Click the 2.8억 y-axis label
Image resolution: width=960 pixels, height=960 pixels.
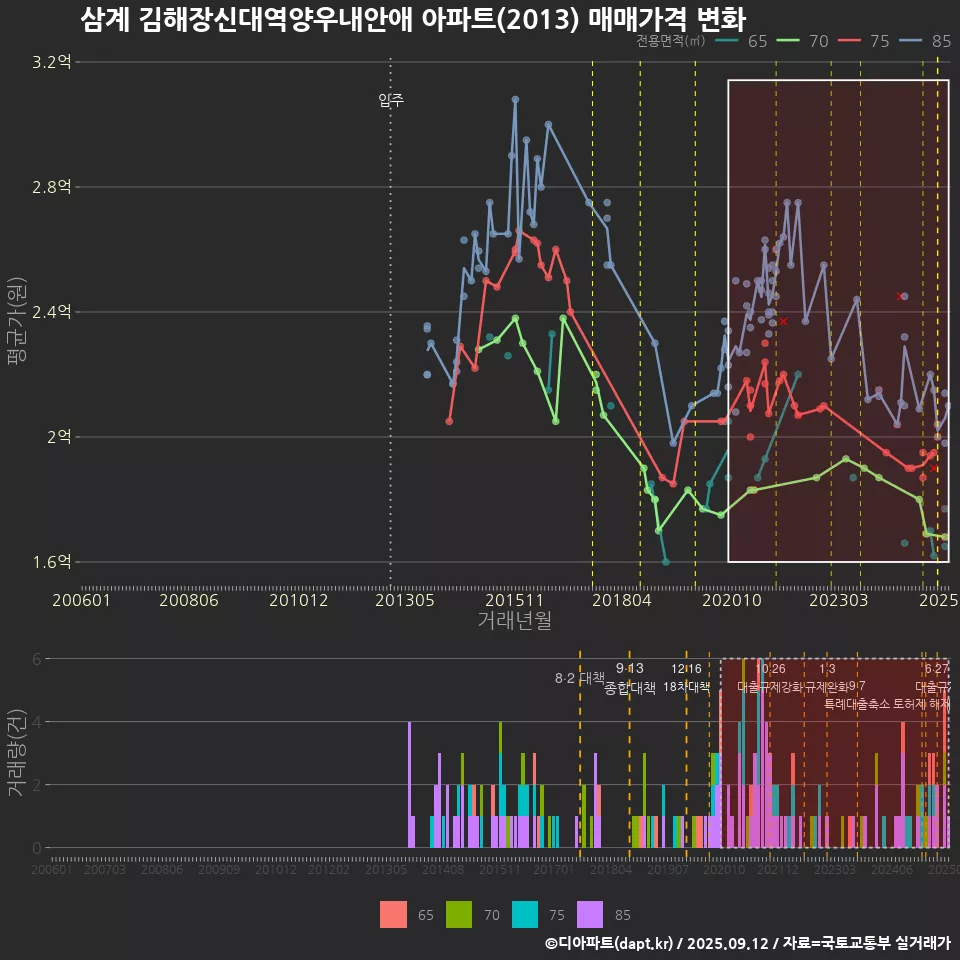click(51, 187)
